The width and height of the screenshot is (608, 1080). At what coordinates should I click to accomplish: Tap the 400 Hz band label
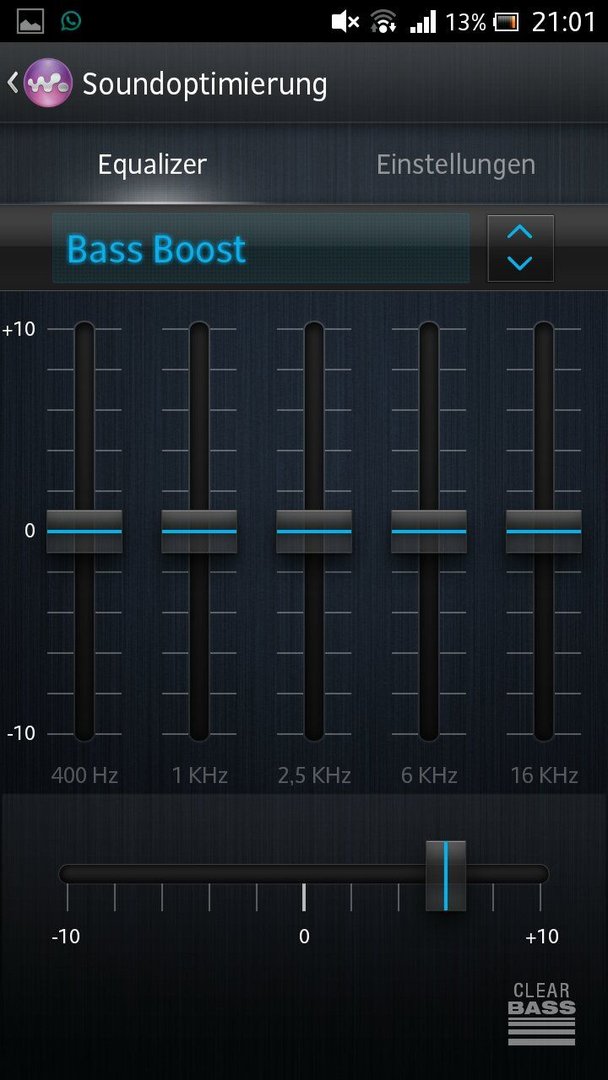pos(84,776)
